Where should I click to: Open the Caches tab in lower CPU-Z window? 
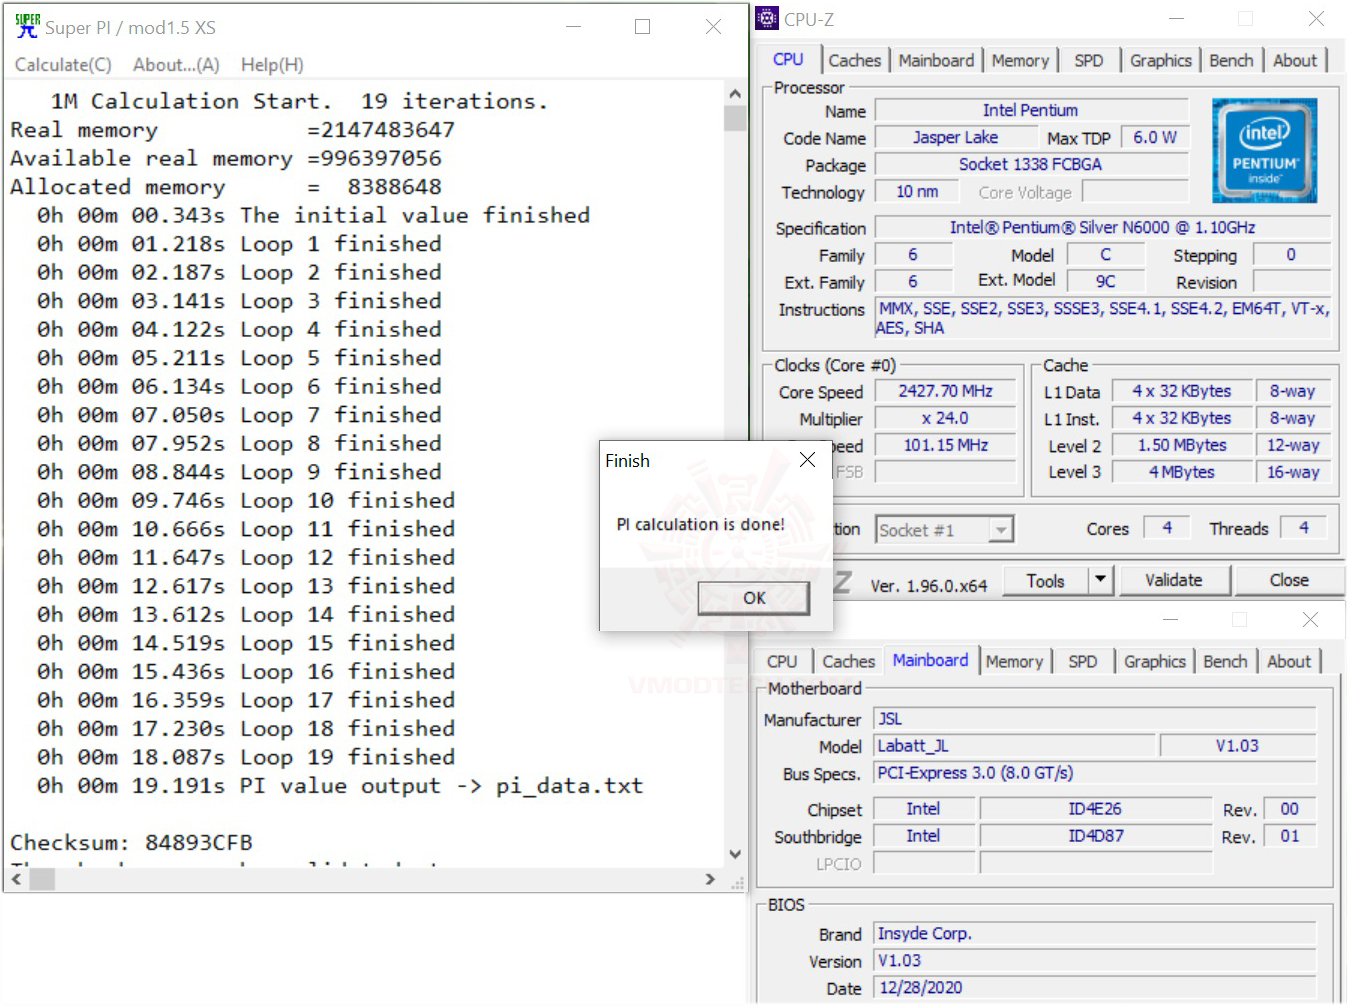click(x=849, y=661)
